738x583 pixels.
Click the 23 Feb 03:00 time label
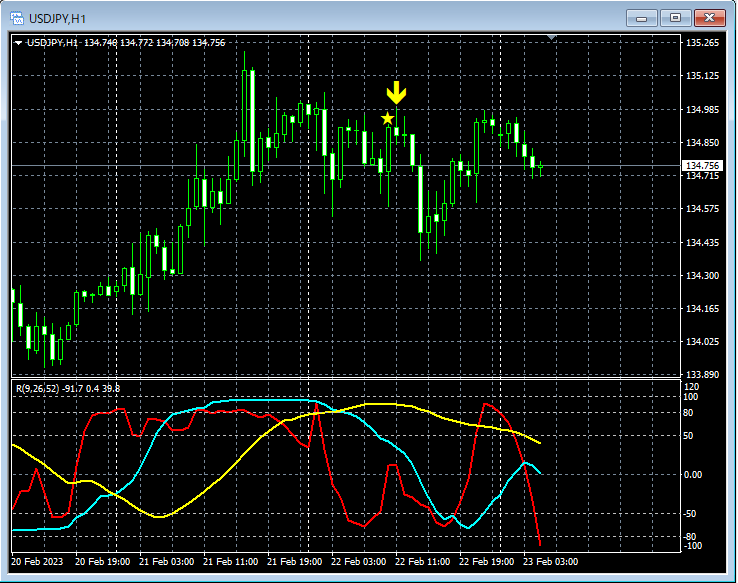click(x=551, y=562)
